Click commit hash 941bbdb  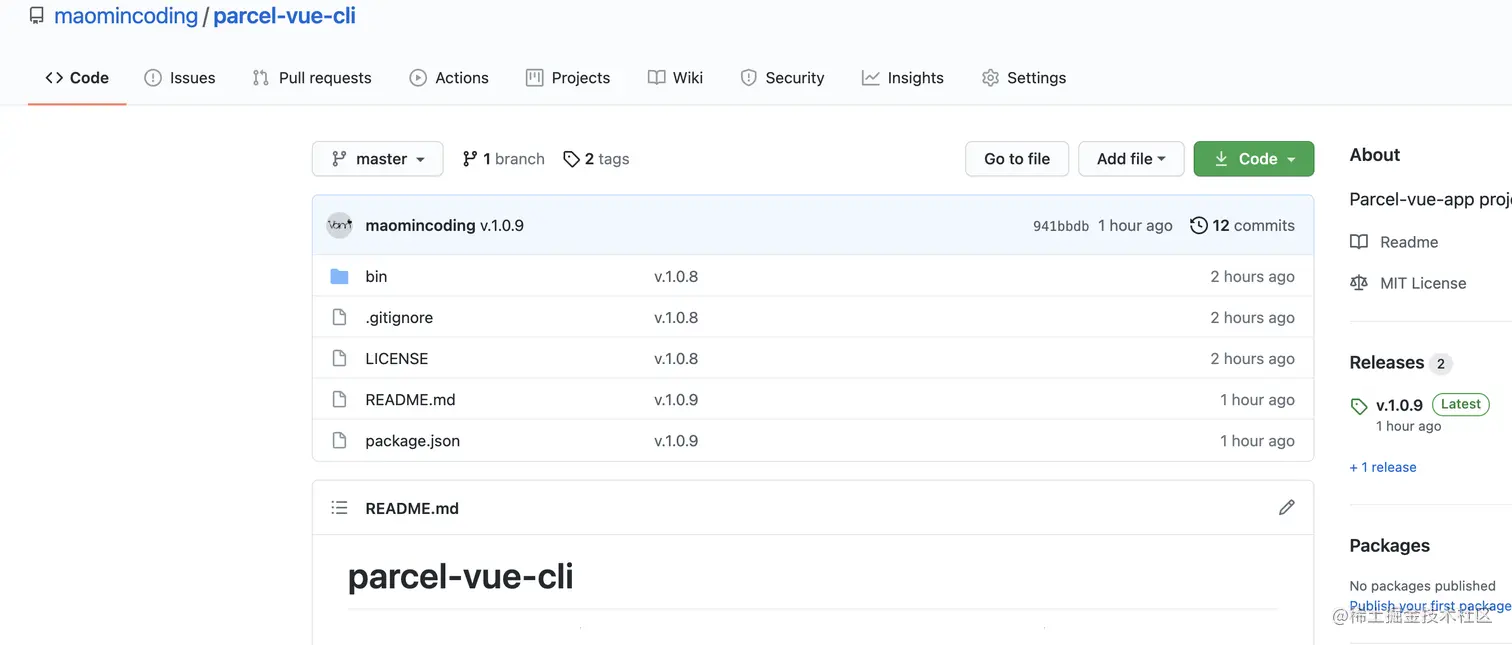click(1060, 226)
